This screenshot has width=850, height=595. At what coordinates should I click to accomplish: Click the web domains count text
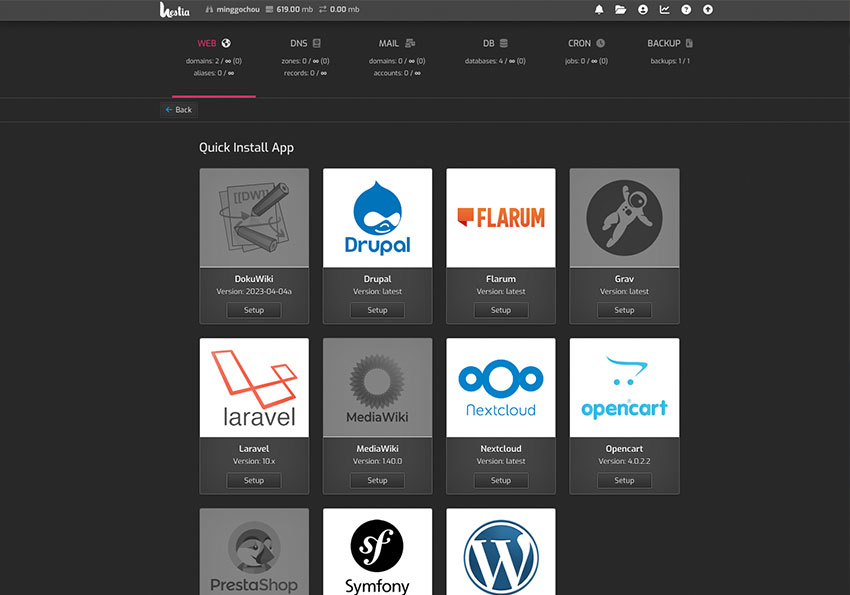[x=214, y=61]
